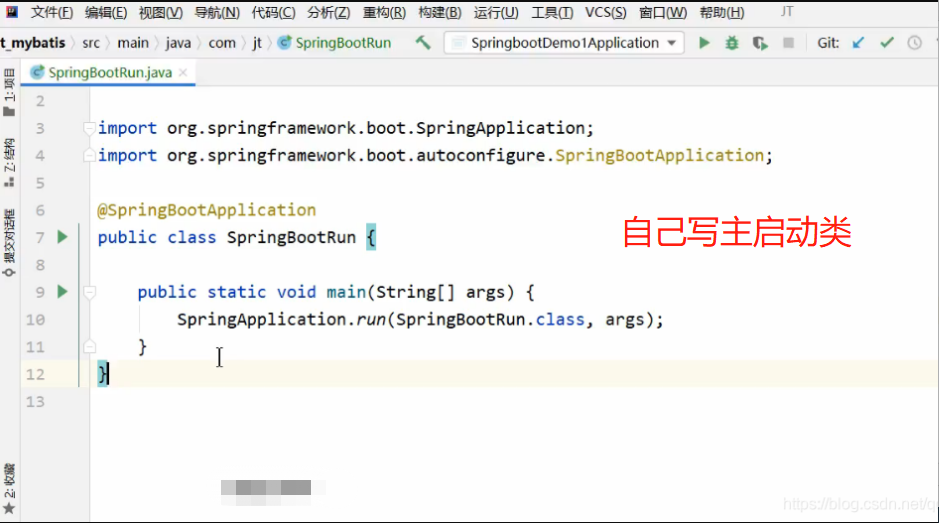Open the 运行(U) menu

click(x=496, y=12)
